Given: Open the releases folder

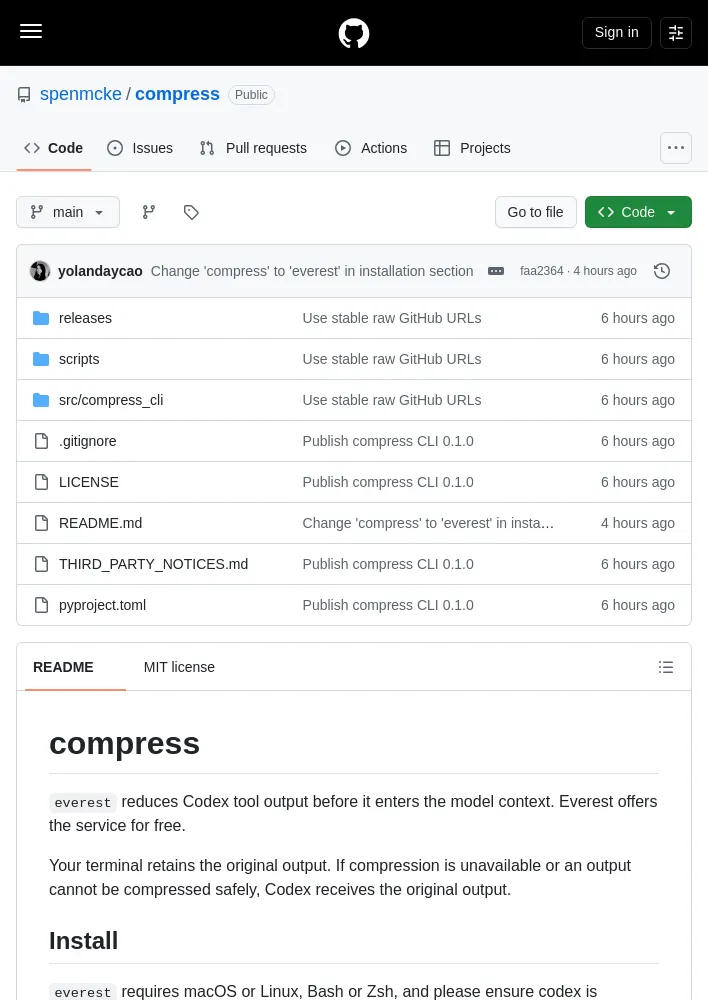Looking at the screenshot, I should [x=85, y=318].
